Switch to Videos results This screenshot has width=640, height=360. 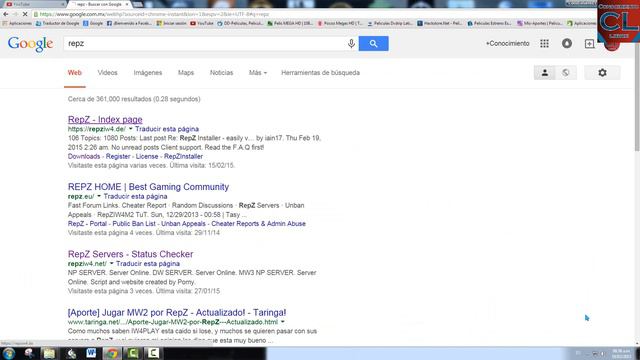tap(107, 73)
